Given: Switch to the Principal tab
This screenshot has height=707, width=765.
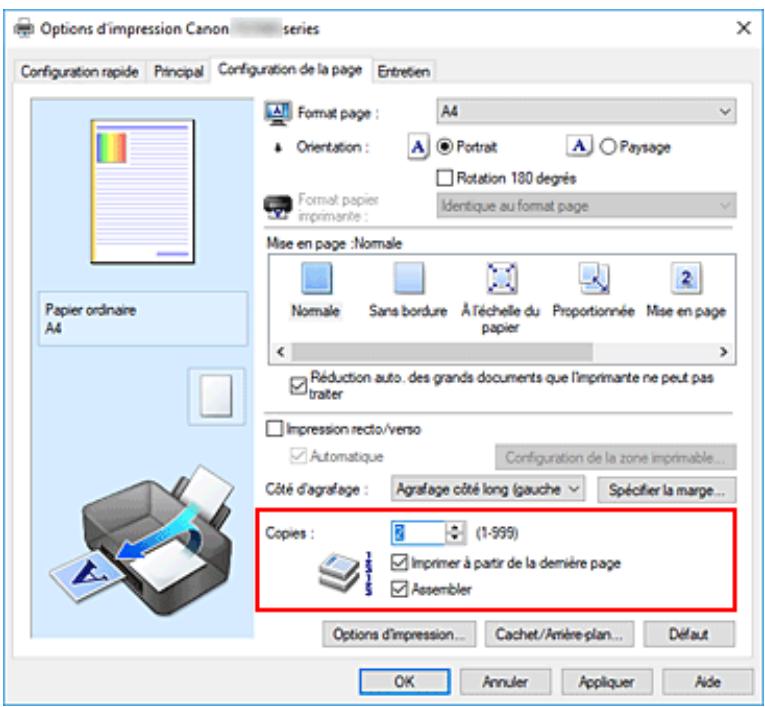Looking at the screenshot, I should tap(179, 72).
